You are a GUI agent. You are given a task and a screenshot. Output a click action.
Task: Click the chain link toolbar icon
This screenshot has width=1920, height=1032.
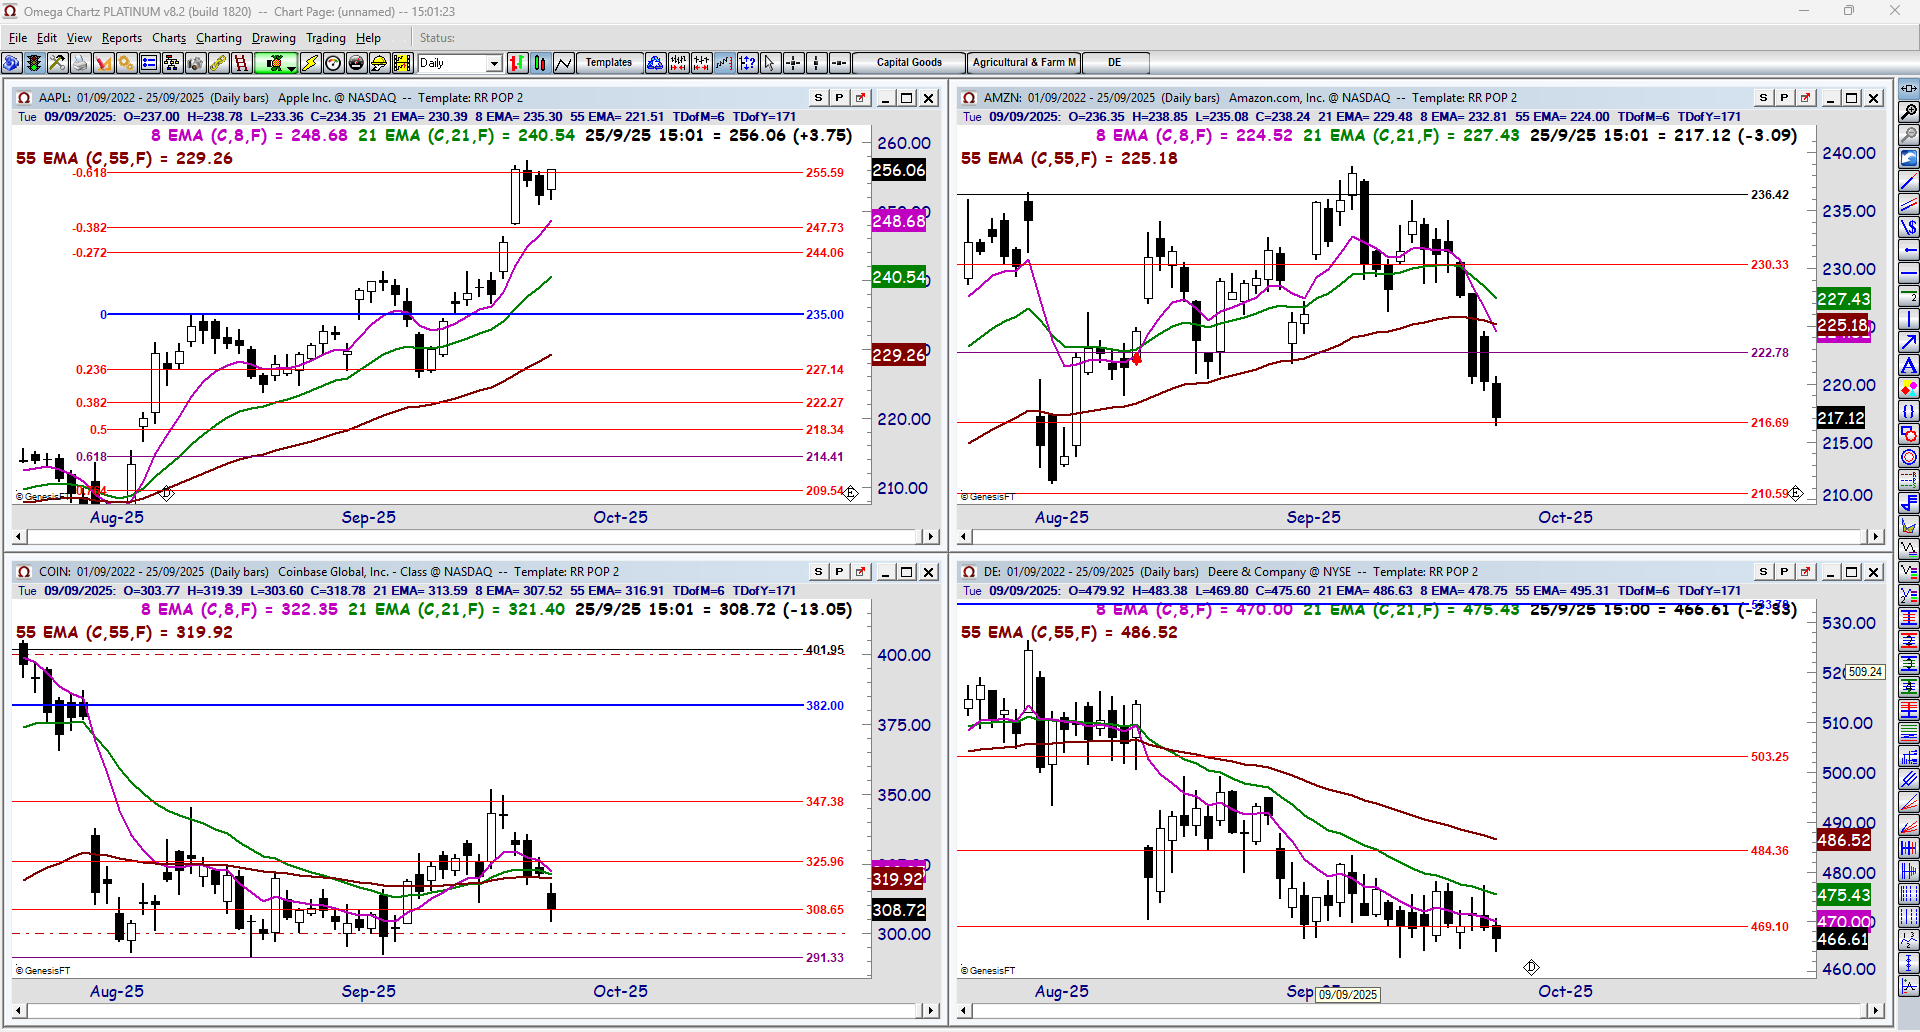(x=218, y=63)
